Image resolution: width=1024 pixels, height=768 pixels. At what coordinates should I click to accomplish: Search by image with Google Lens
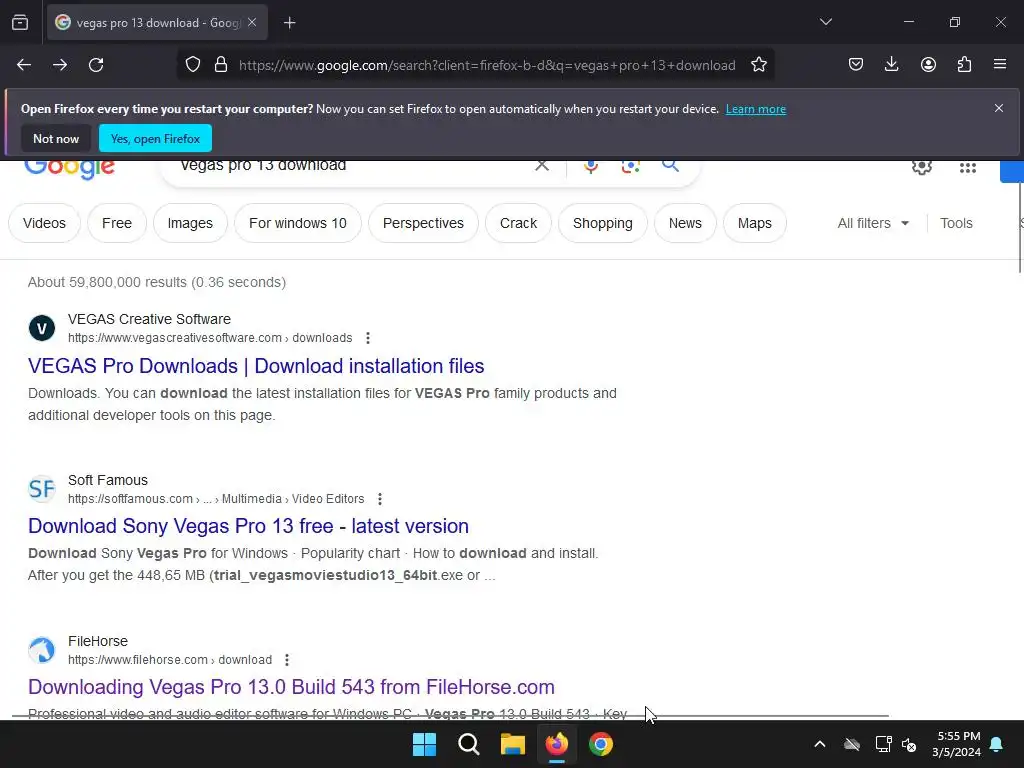[630, 166]
